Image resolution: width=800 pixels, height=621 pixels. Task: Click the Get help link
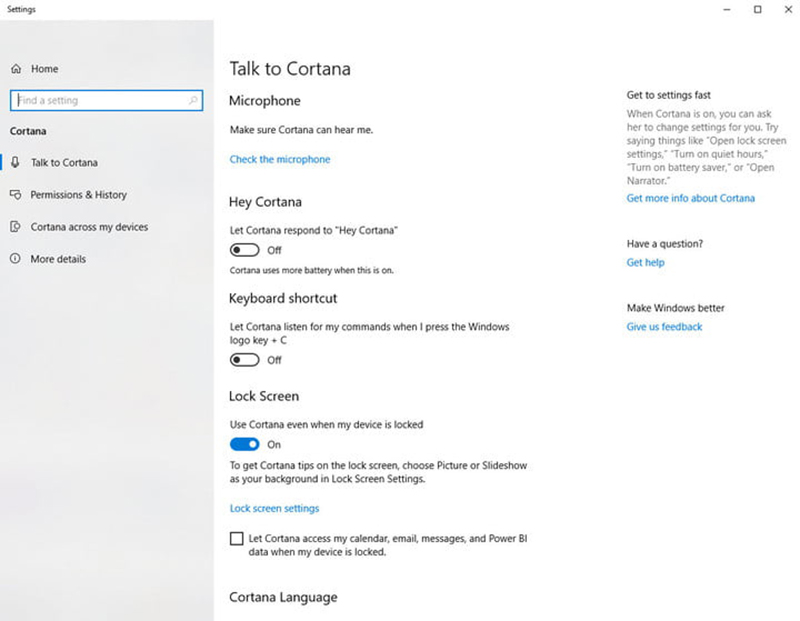645,262
